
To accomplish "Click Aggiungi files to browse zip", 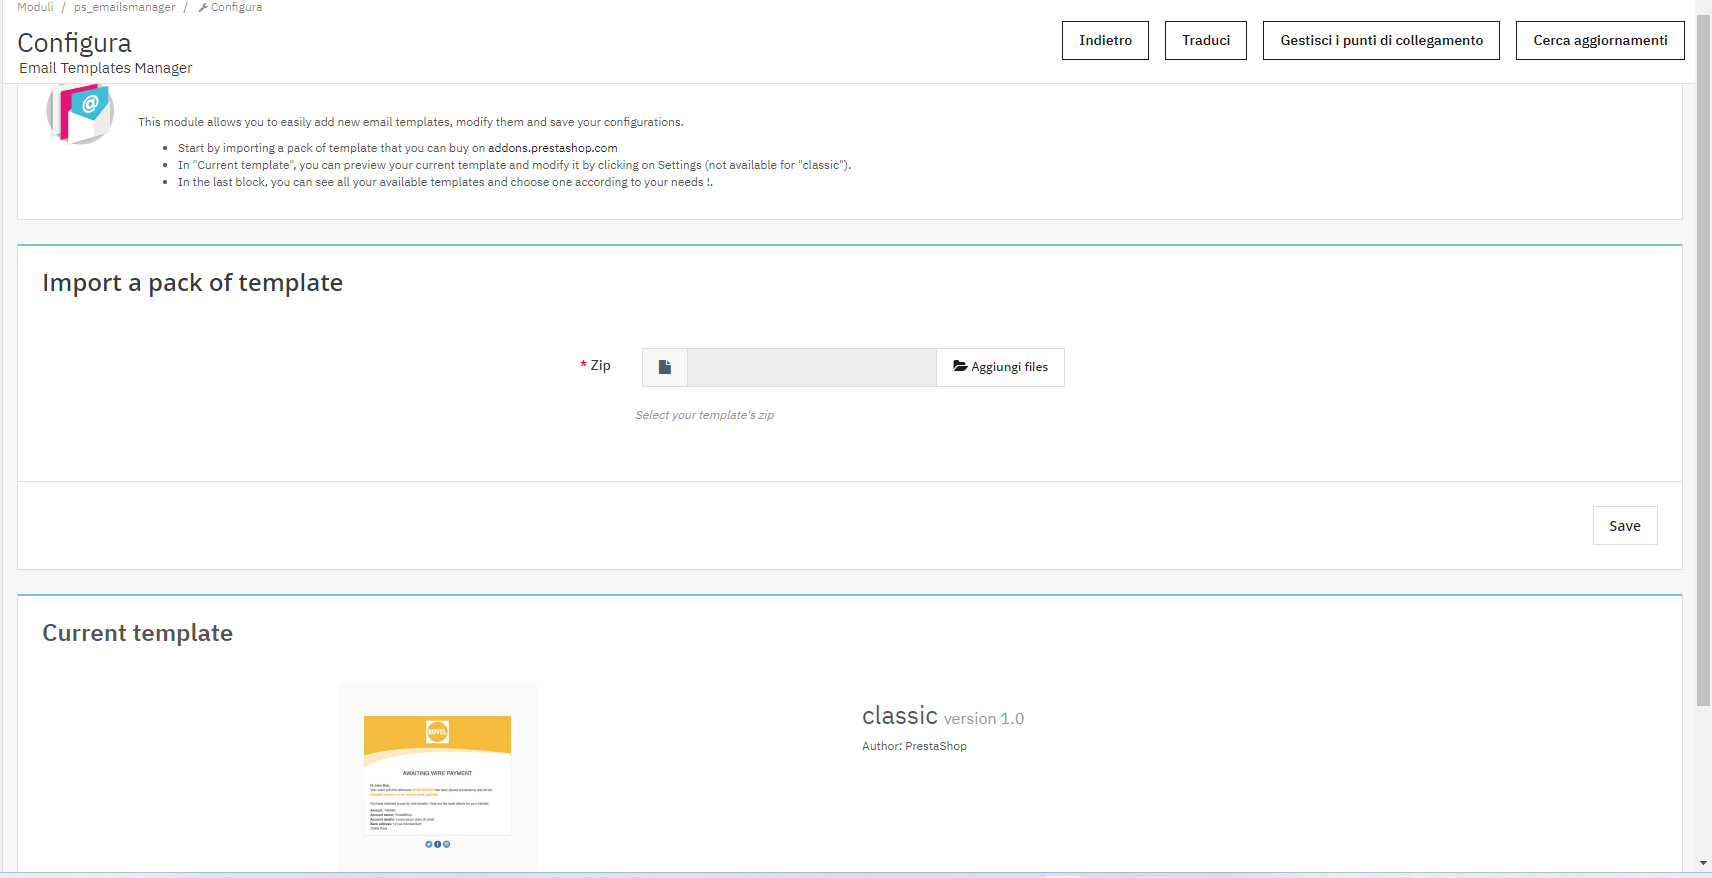I will 1001,367.
